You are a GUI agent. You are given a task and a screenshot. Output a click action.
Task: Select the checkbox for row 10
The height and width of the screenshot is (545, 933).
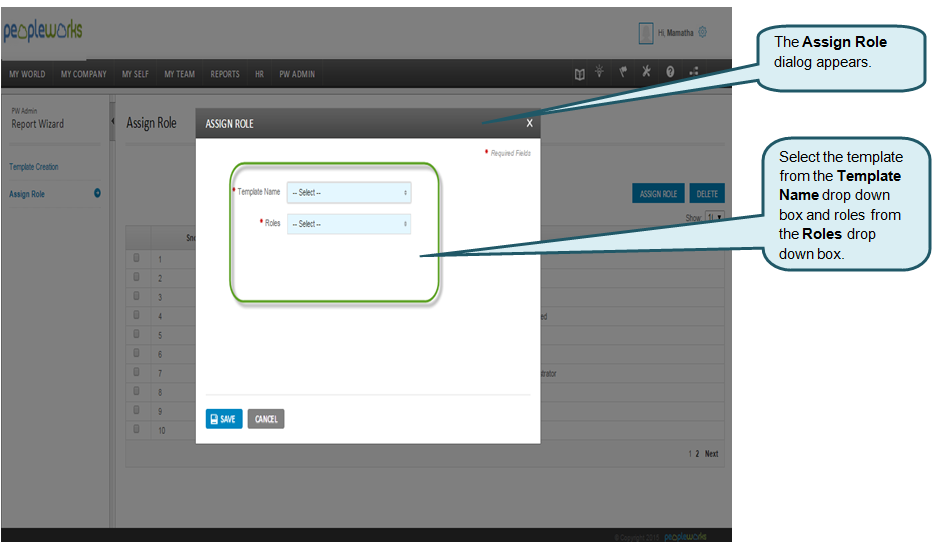pyautogui.click(x=137, y=429)
